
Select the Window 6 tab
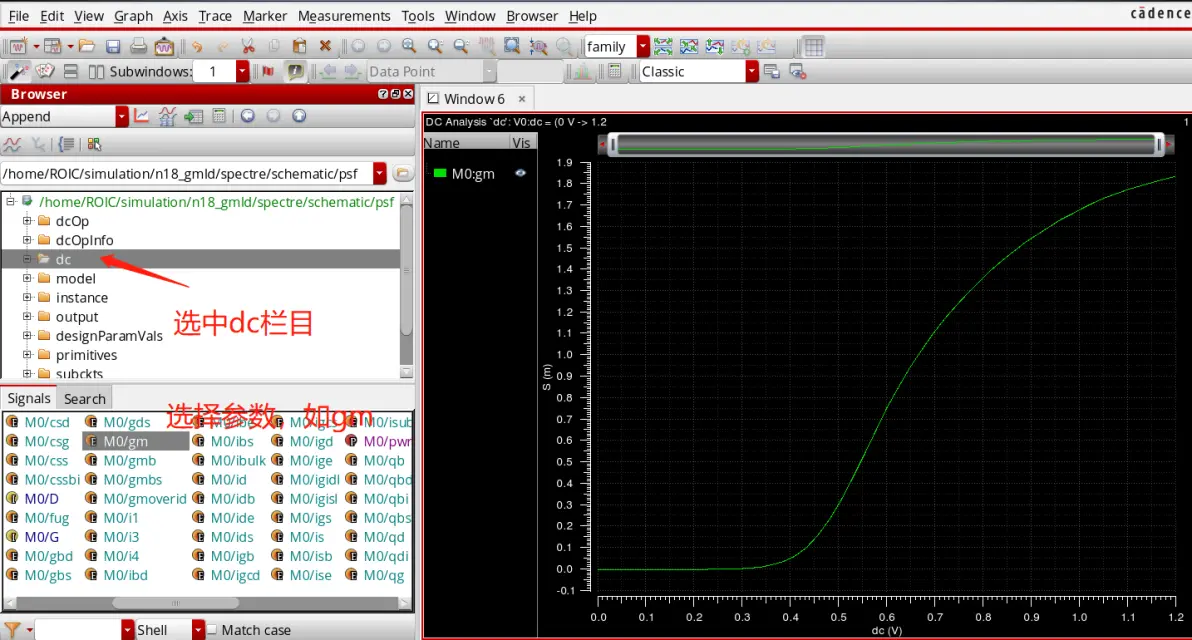click(474, 99)
